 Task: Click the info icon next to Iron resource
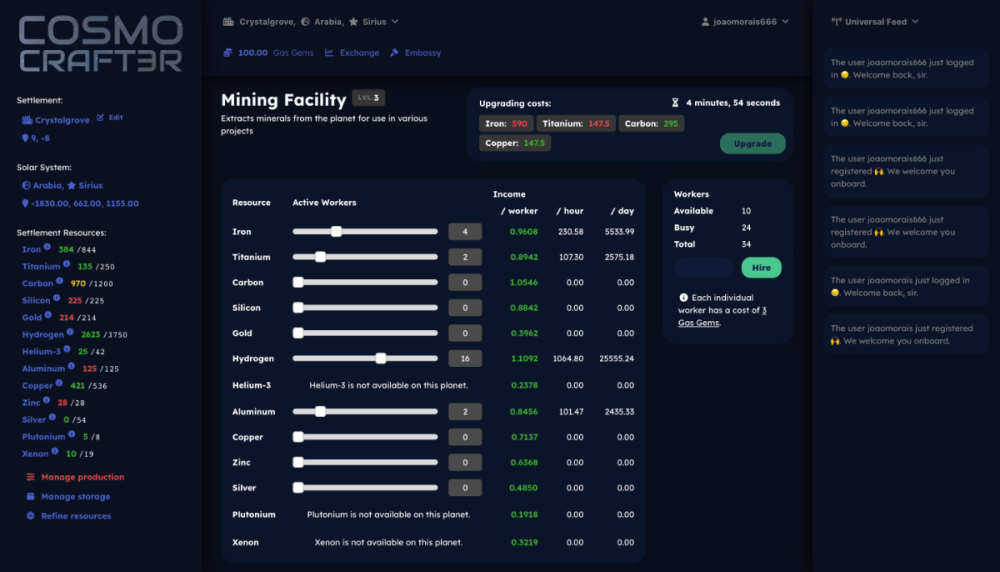(x=49, y=249)
